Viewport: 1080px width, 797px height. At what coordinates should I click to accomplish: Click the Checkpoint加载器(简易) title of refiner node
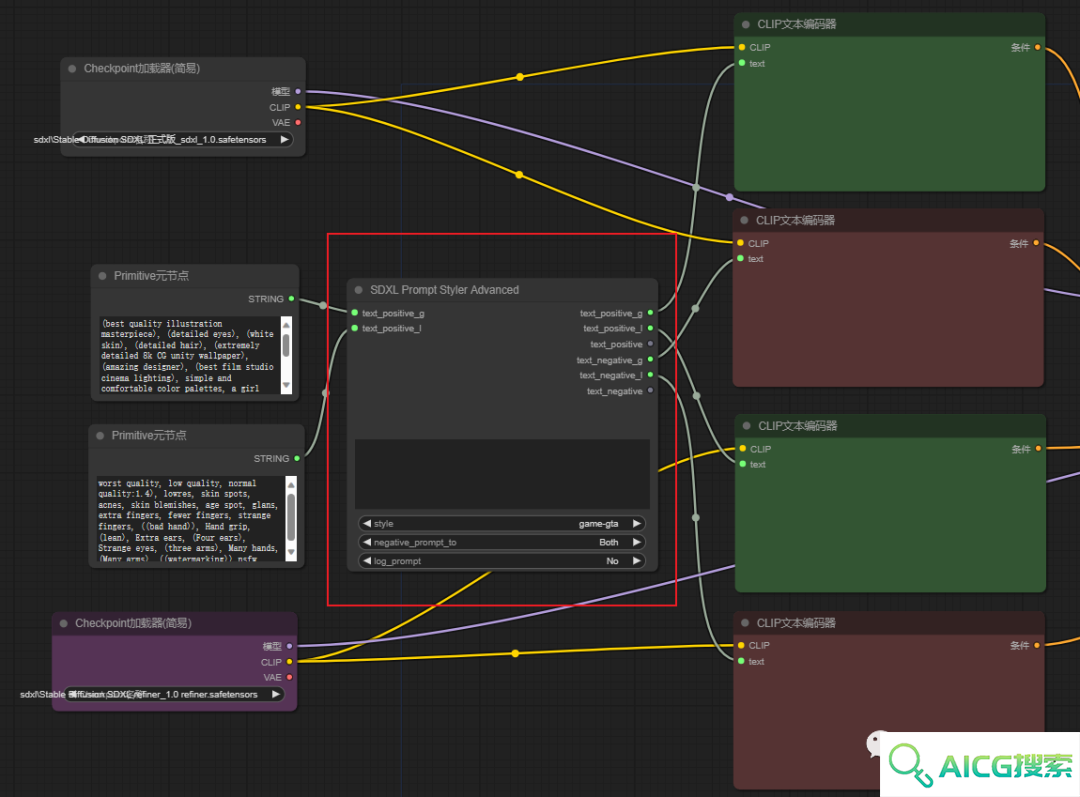click(133, 623)
